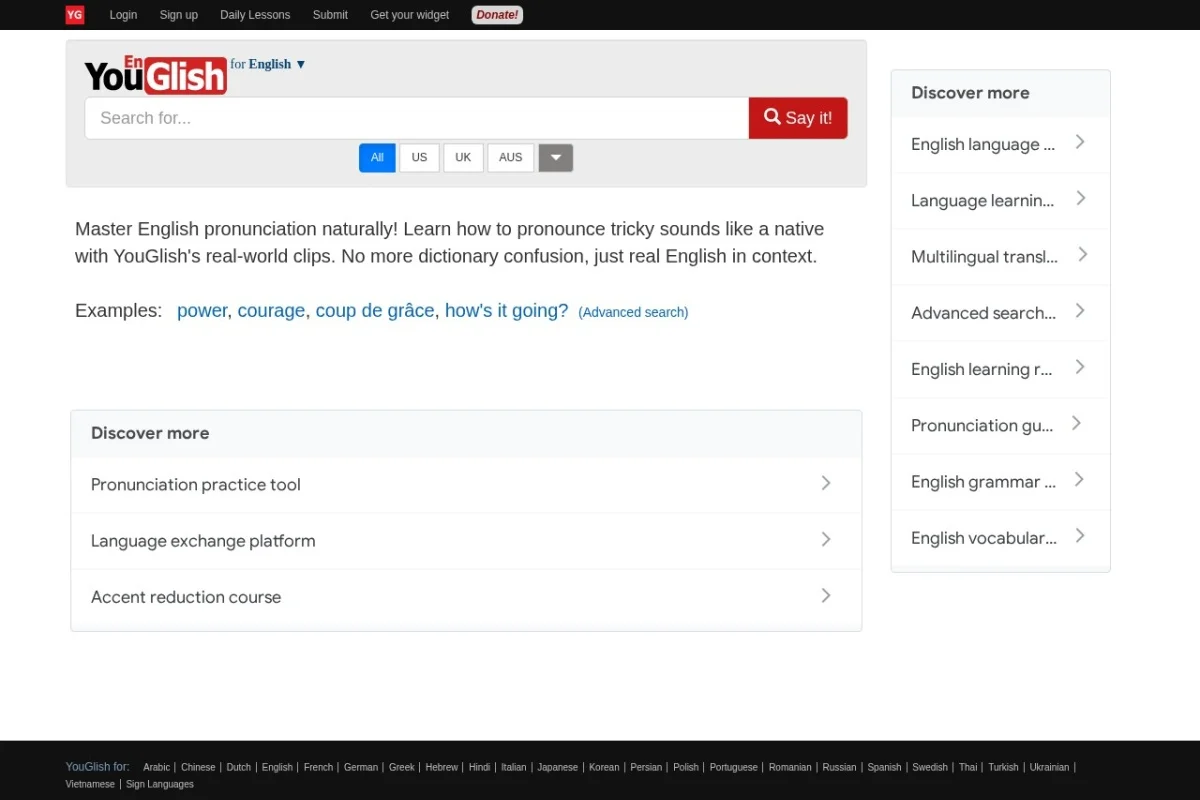Switch to YouGlish for Korean
Screen dimensions: 1200x800
coord(604,767)
